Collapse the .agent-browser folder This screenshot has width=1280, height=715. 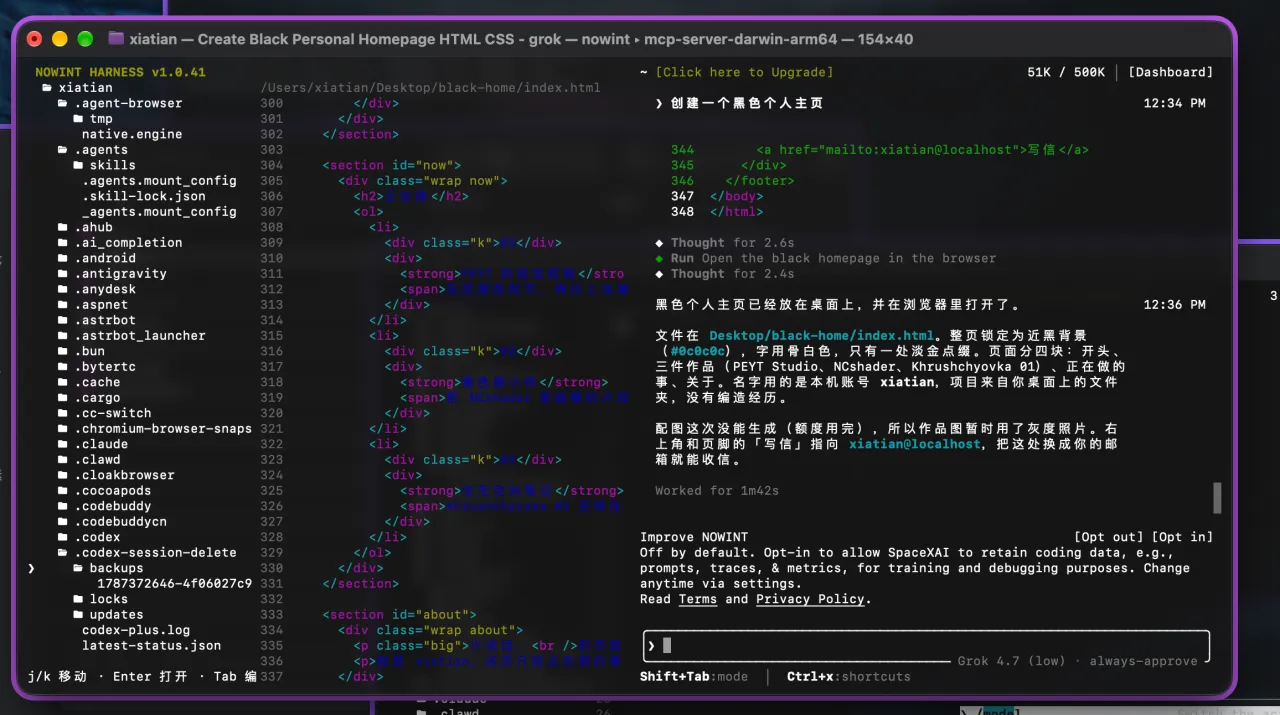click(63, 103)
